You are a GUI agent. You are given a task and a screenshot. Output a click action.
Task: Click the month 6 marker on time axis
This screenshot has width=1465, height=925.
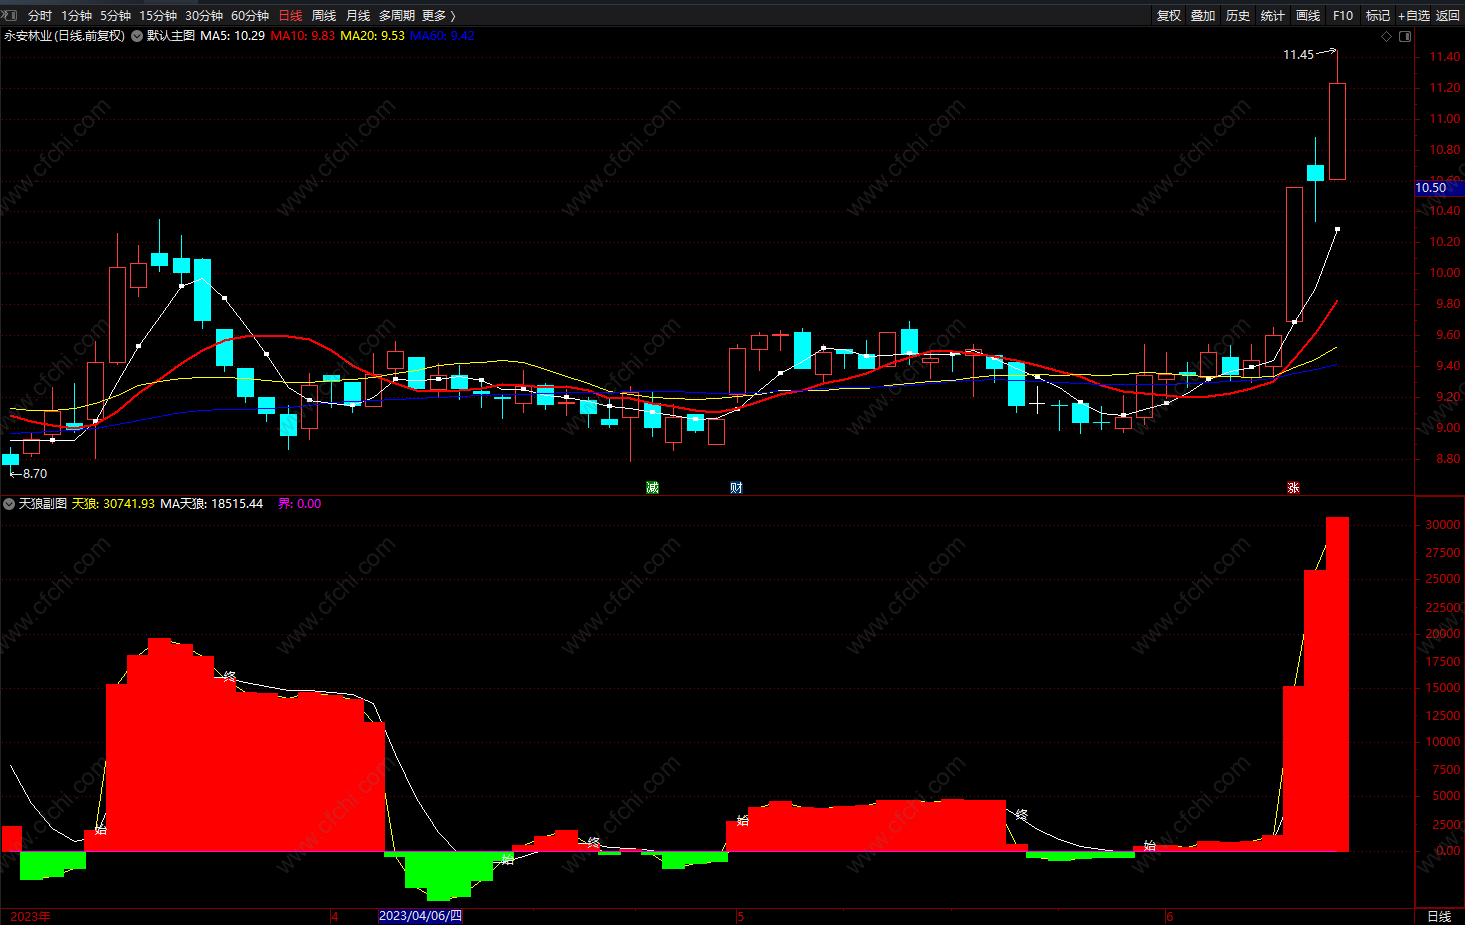pos(1169,916)
